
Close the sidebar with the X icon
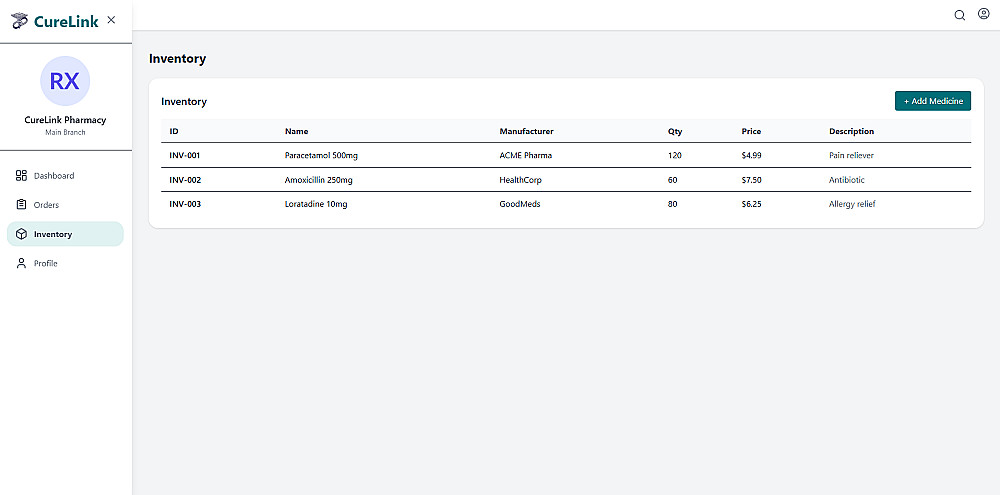pos(111,20)
